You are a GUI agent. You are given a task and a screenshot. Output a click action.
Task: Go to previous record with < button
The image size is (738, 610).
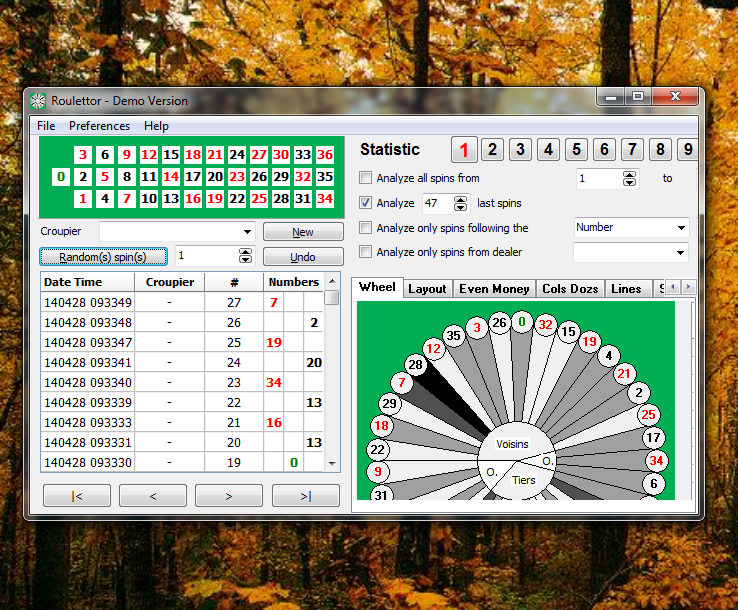153,496
